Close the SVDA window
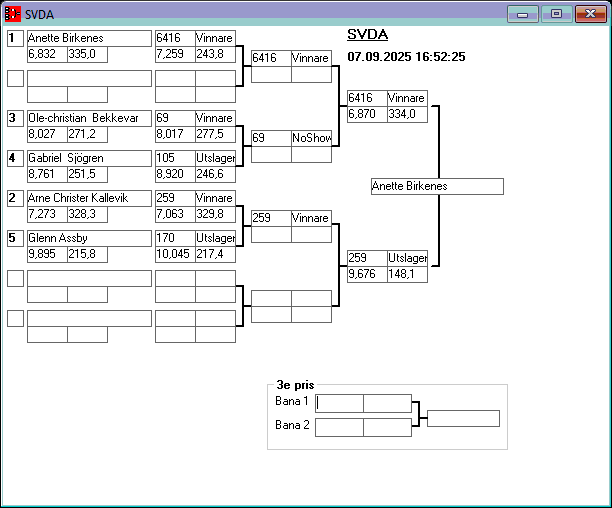This screenshot has height=508, width=612. (589, 14)
